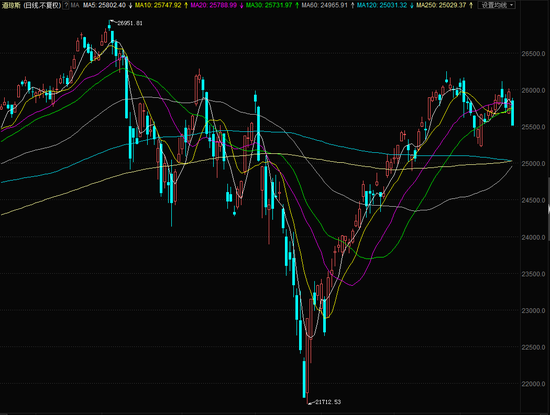Screen dimensions: 550x415
Task: Click the high marker labeled 26951.81
Action: click(129, 23)
